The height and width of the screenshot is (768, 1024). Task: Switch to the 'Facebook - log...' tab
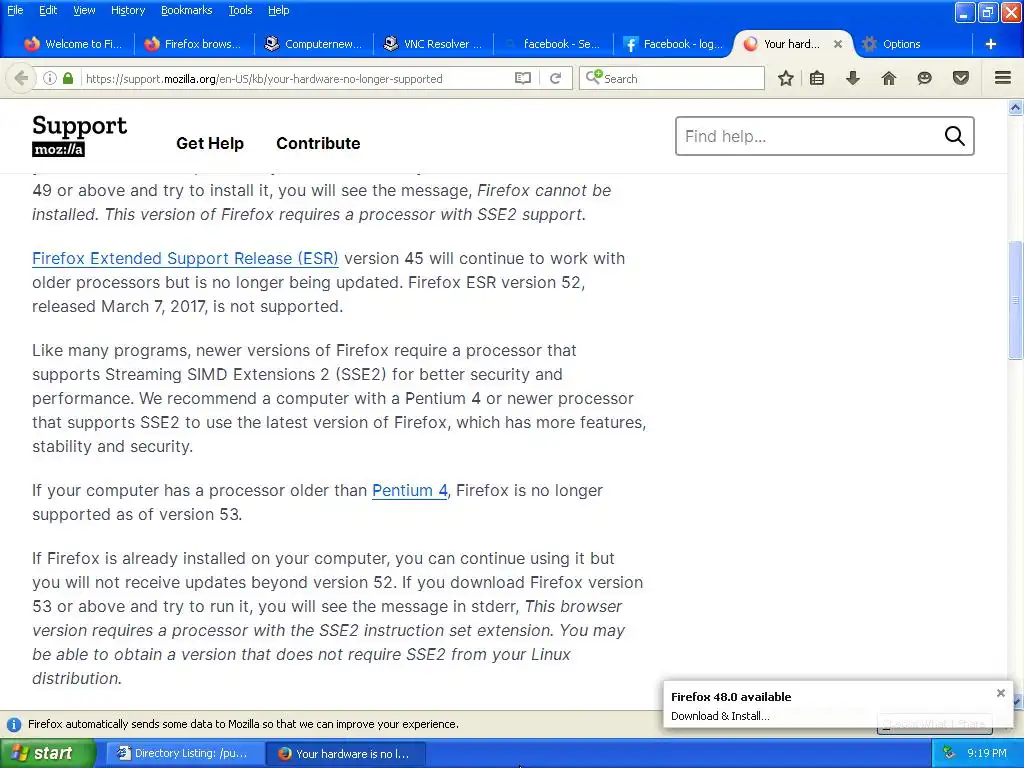click(673, 44)
